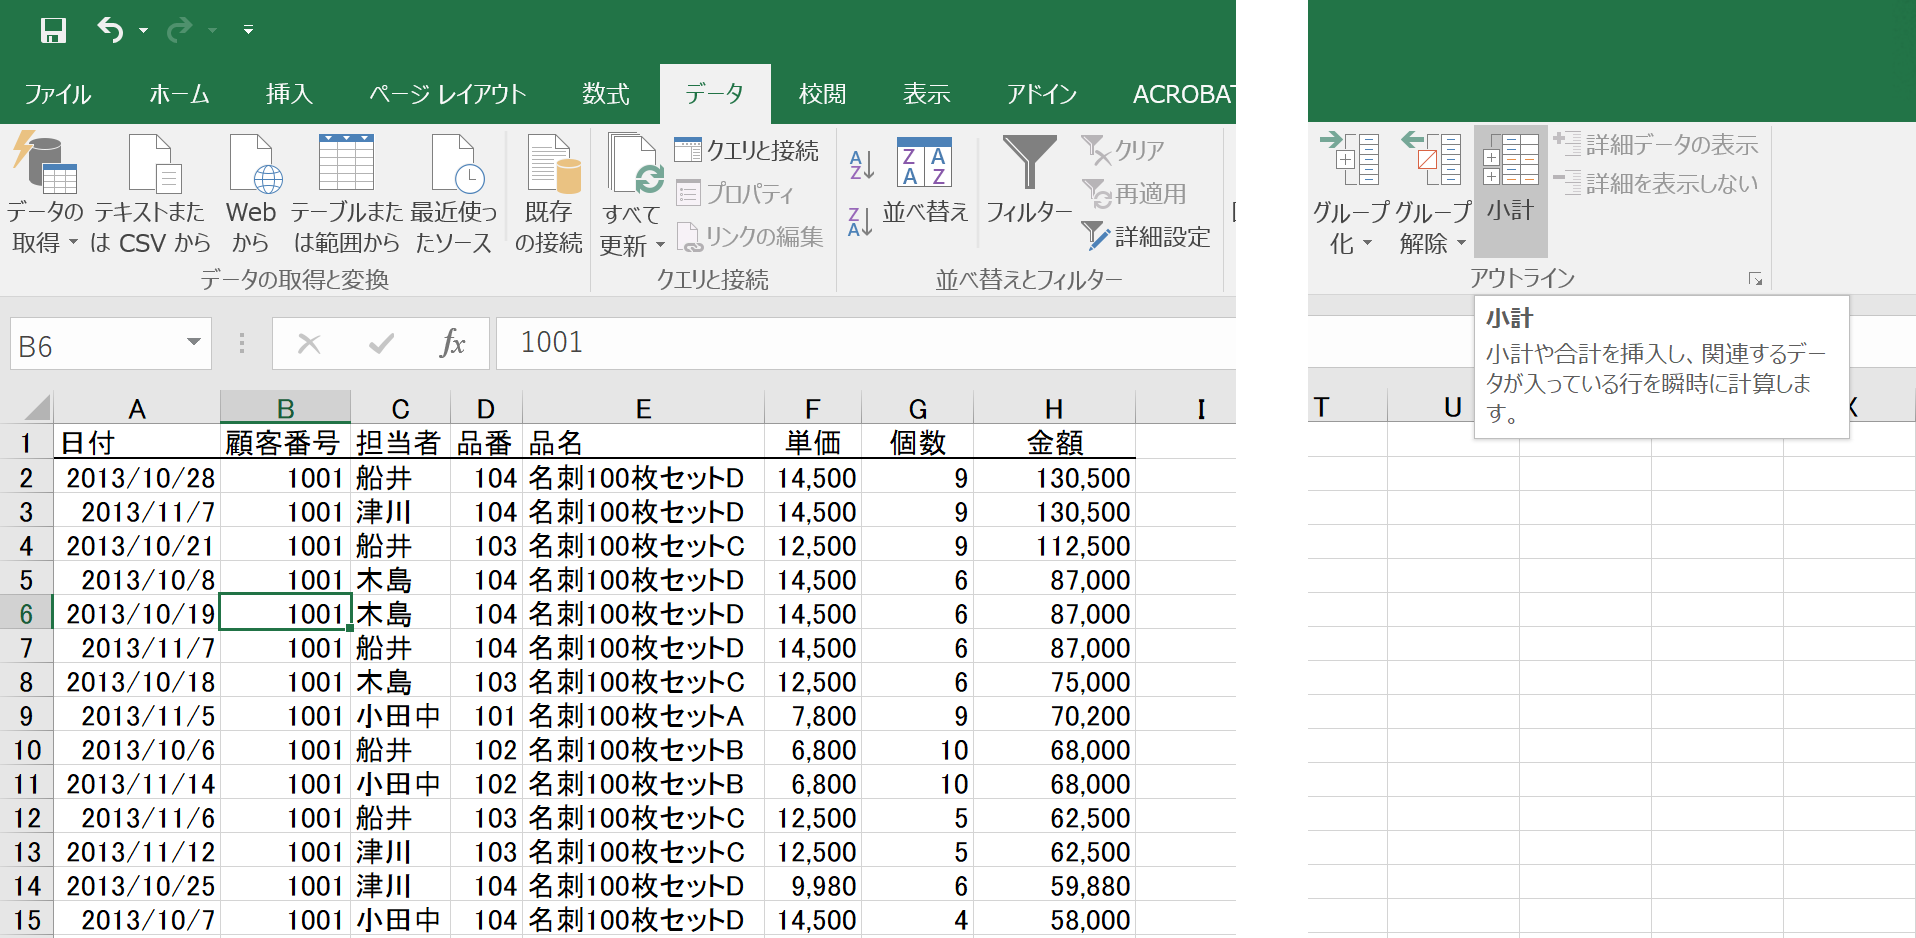The height and width of the screenshot is (938, 1916).
Task: Click the クエリと接続 button
Action: coord(747,150)
